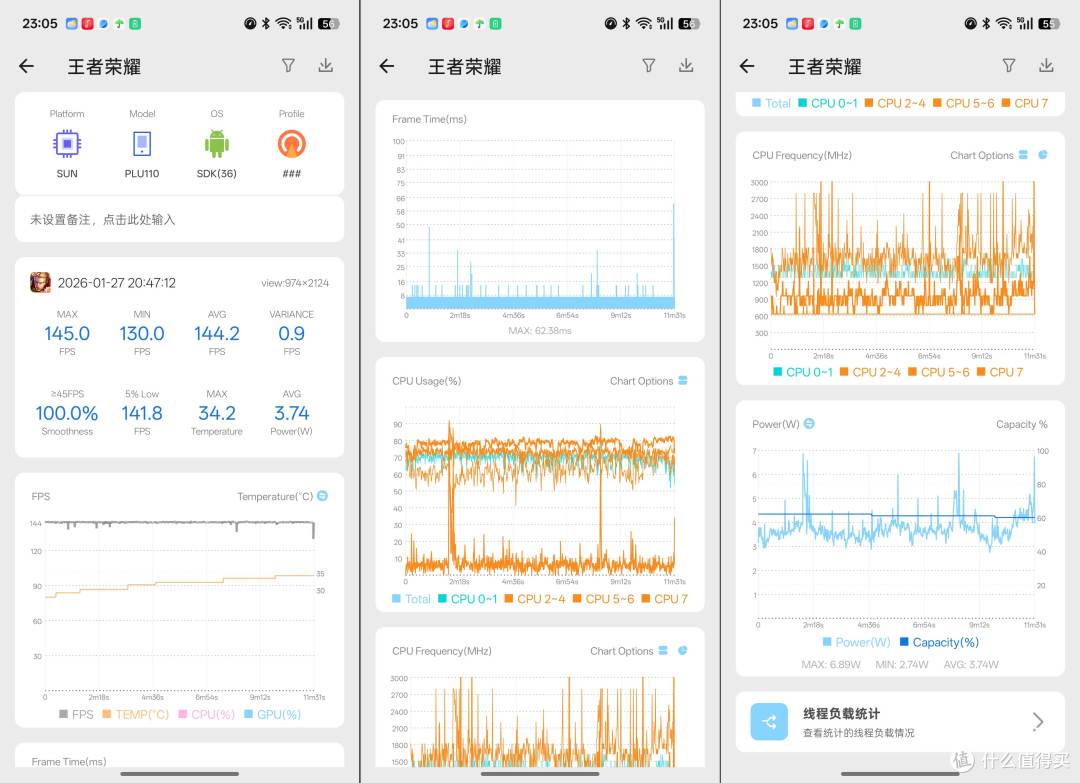
Task: Tap the round icon beside Chart Options, right CPU Frequency
Action: tap(1043, 154)
